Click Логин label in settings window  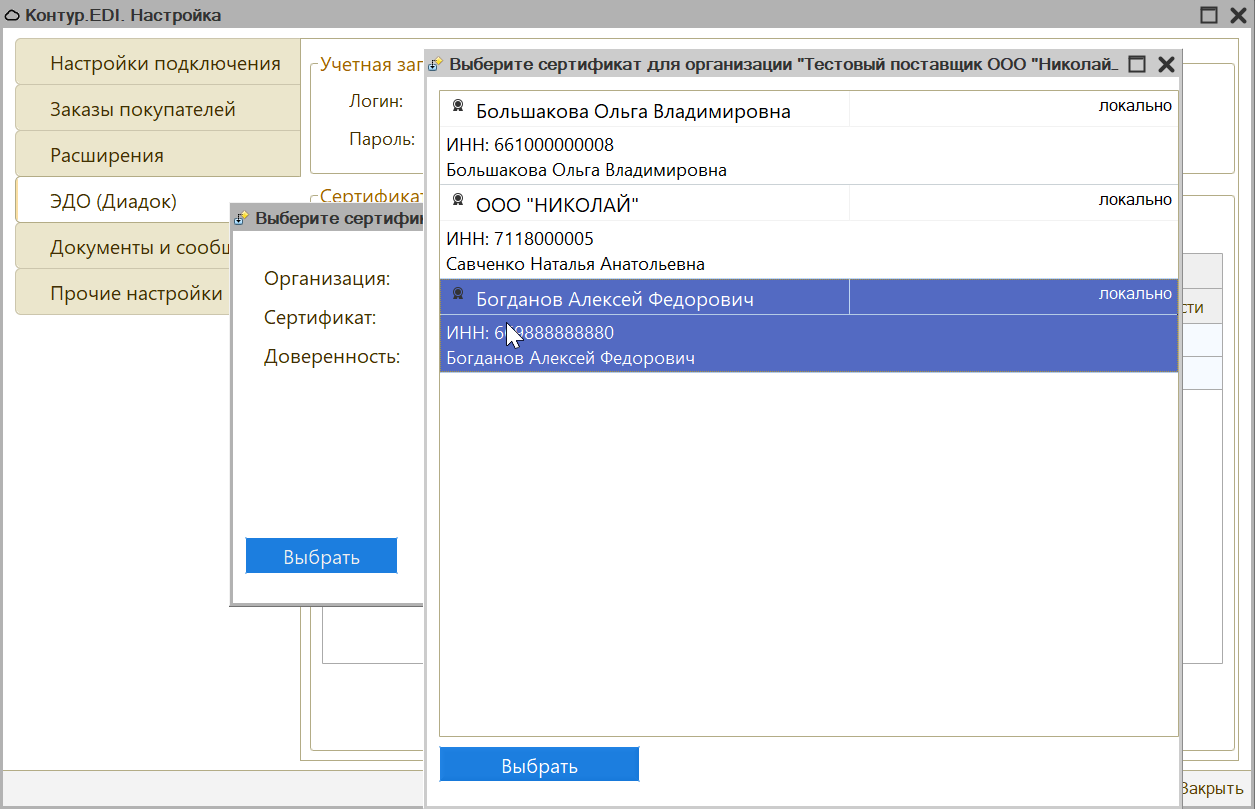(x=376, y=101)
